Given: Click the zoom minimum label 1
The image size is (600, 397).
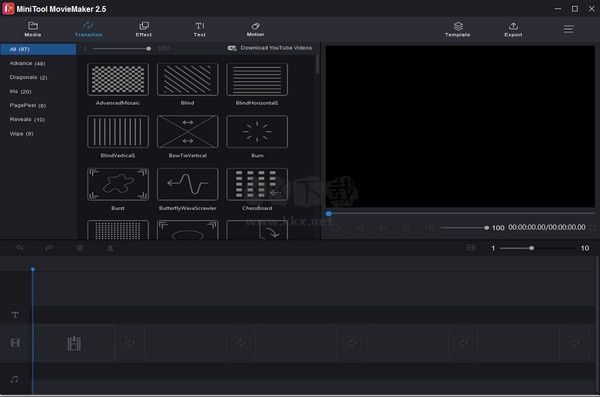Looking at the screenshot, I should tap(493, 248).
